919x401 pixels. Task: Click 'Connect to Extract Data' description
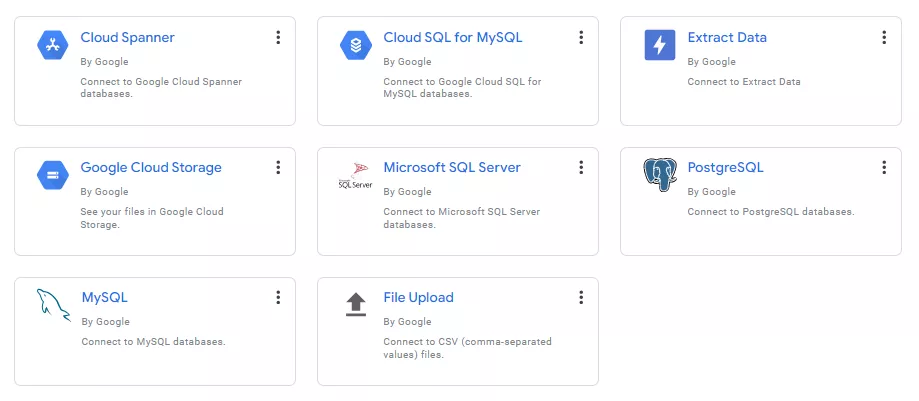point(744,81)
